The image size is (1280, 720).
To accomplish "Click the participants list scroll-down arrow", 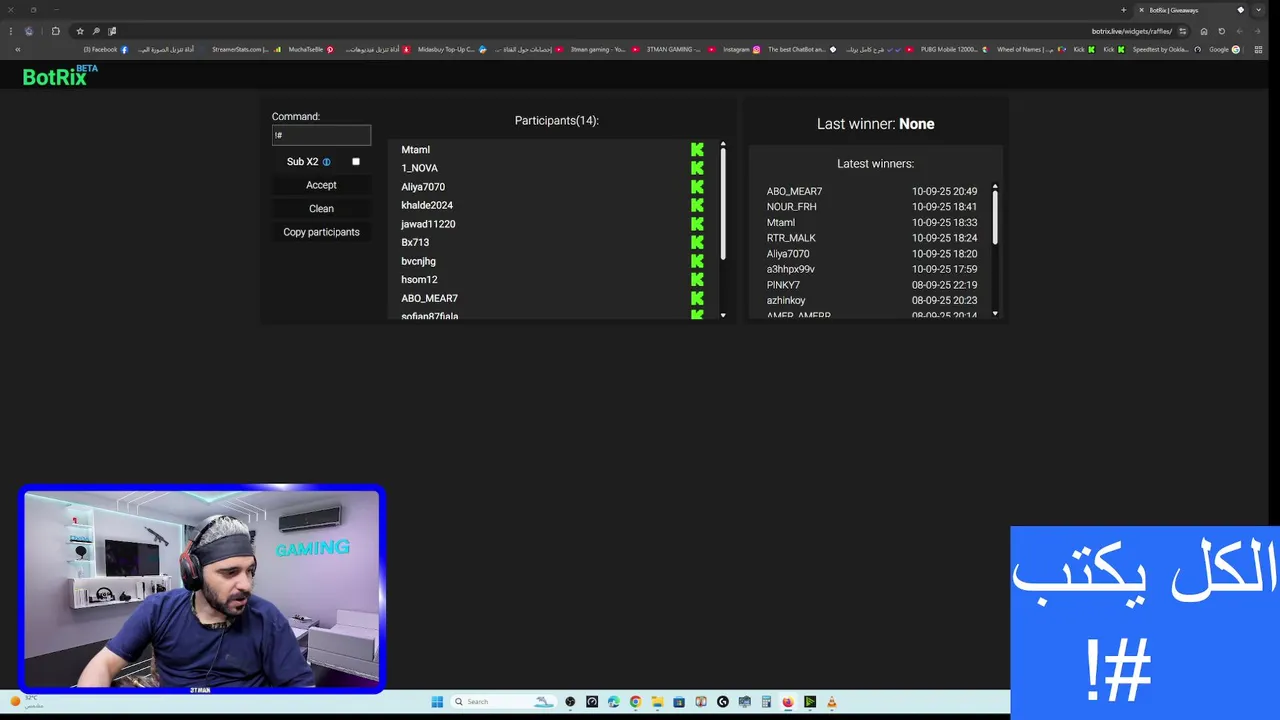I will click(723, 315).
